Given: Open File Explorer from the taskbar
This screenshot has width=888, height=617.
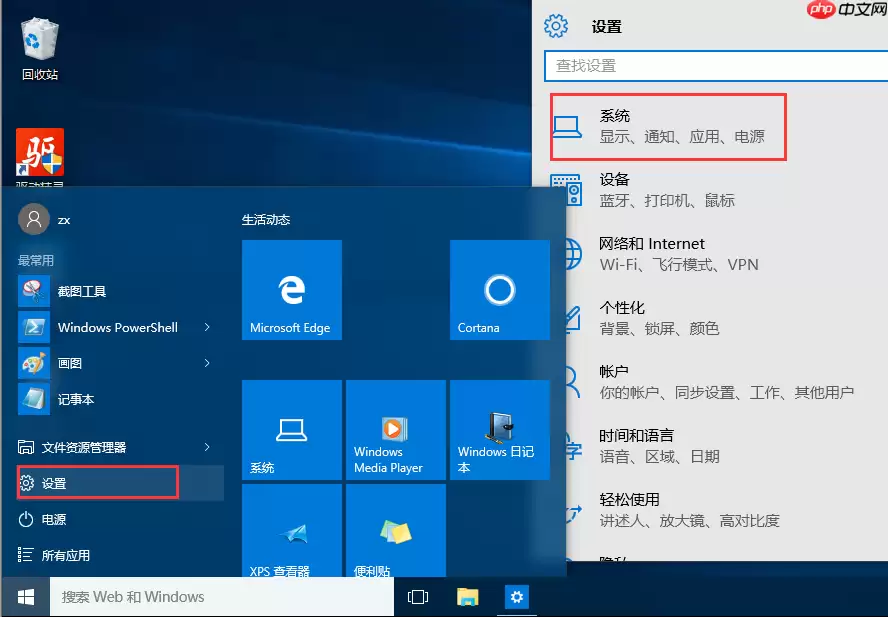Looking at the screenshot, I should point(467,596).
